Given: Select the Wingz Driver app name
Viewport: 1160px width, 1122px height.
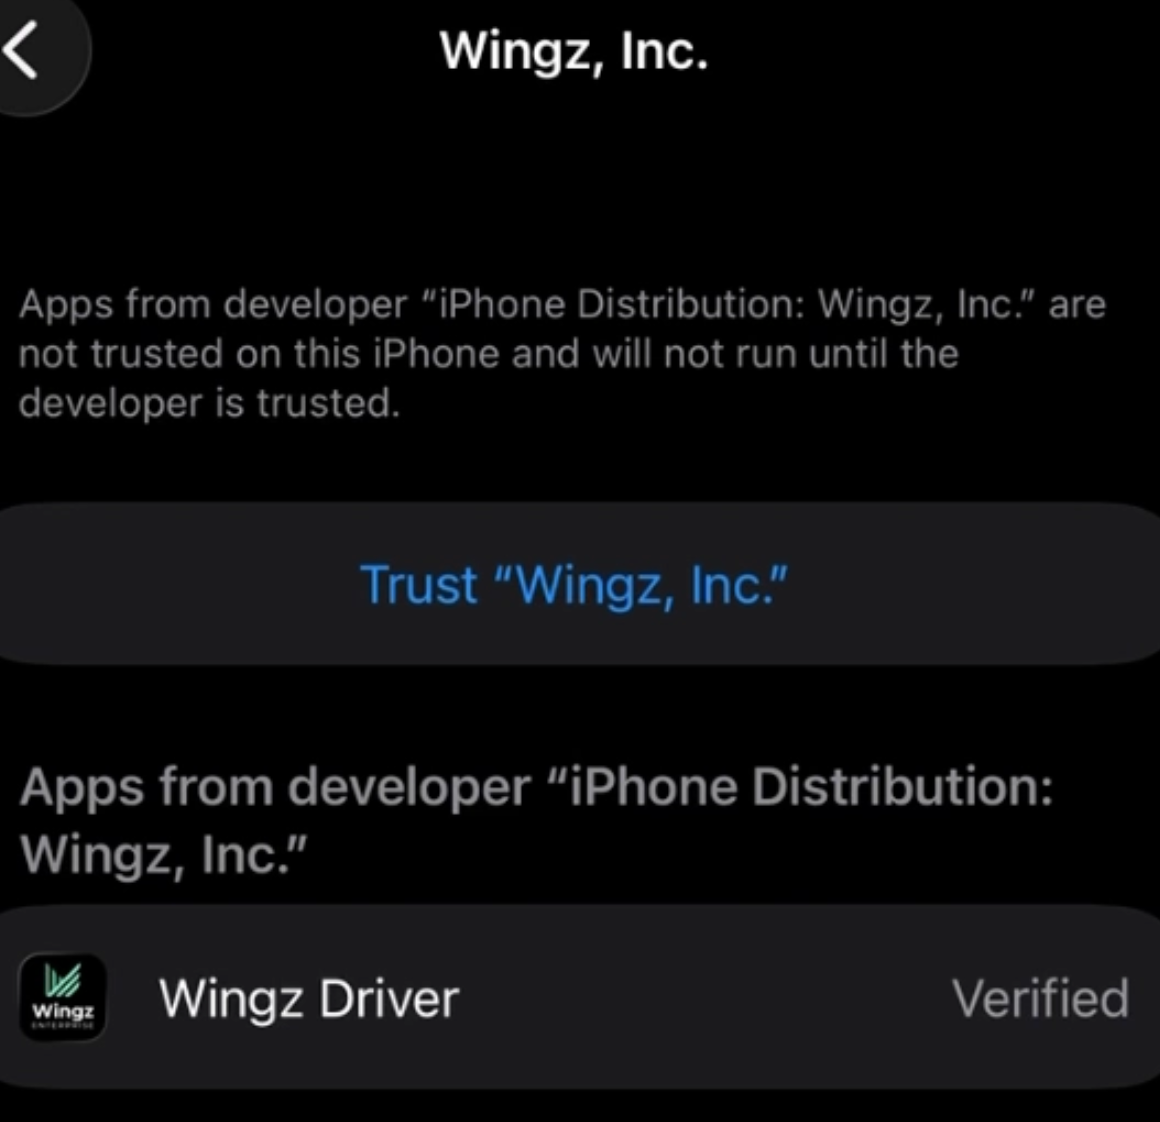Looking at the screenshot, I should [x=309, y=998].
